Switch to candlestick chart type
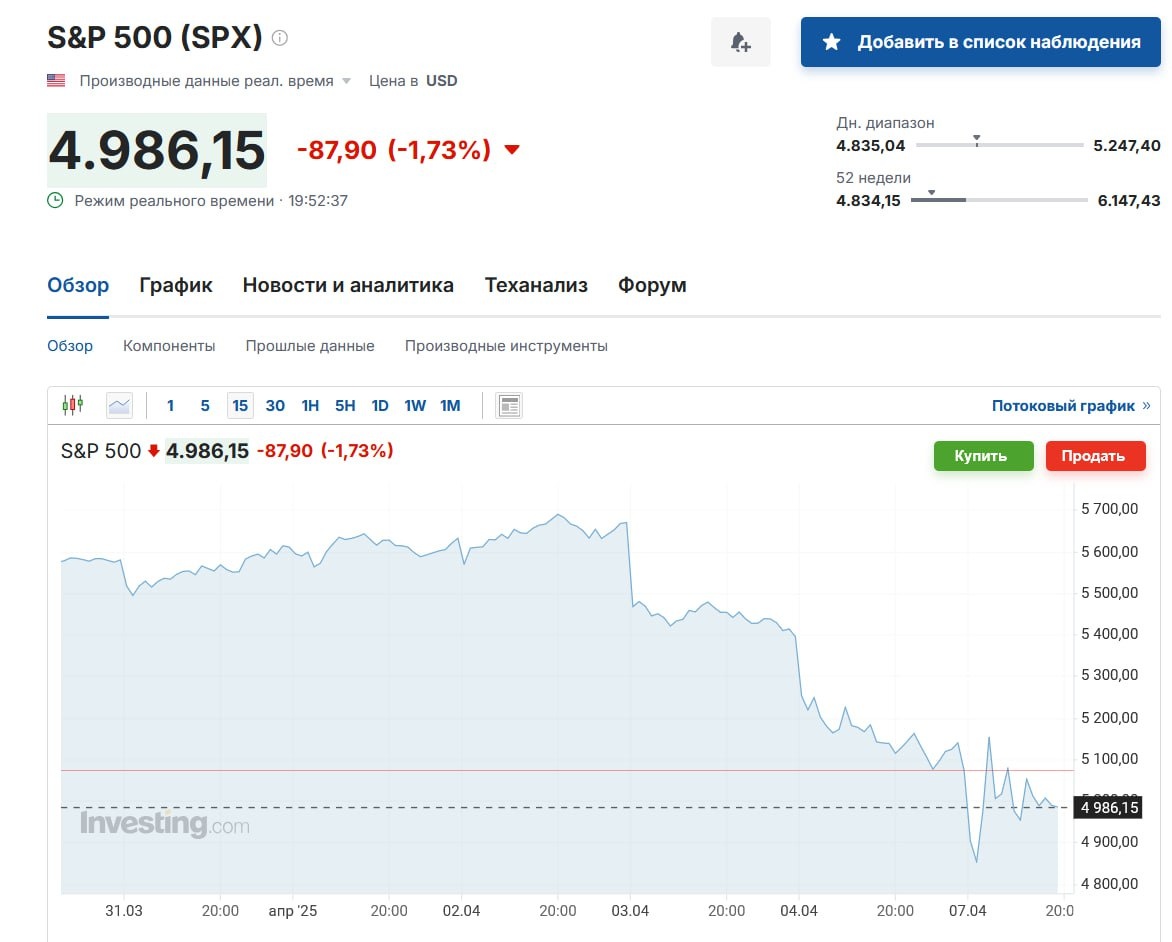The width and height of the screenshot is (1172, 942). point(72,405)
